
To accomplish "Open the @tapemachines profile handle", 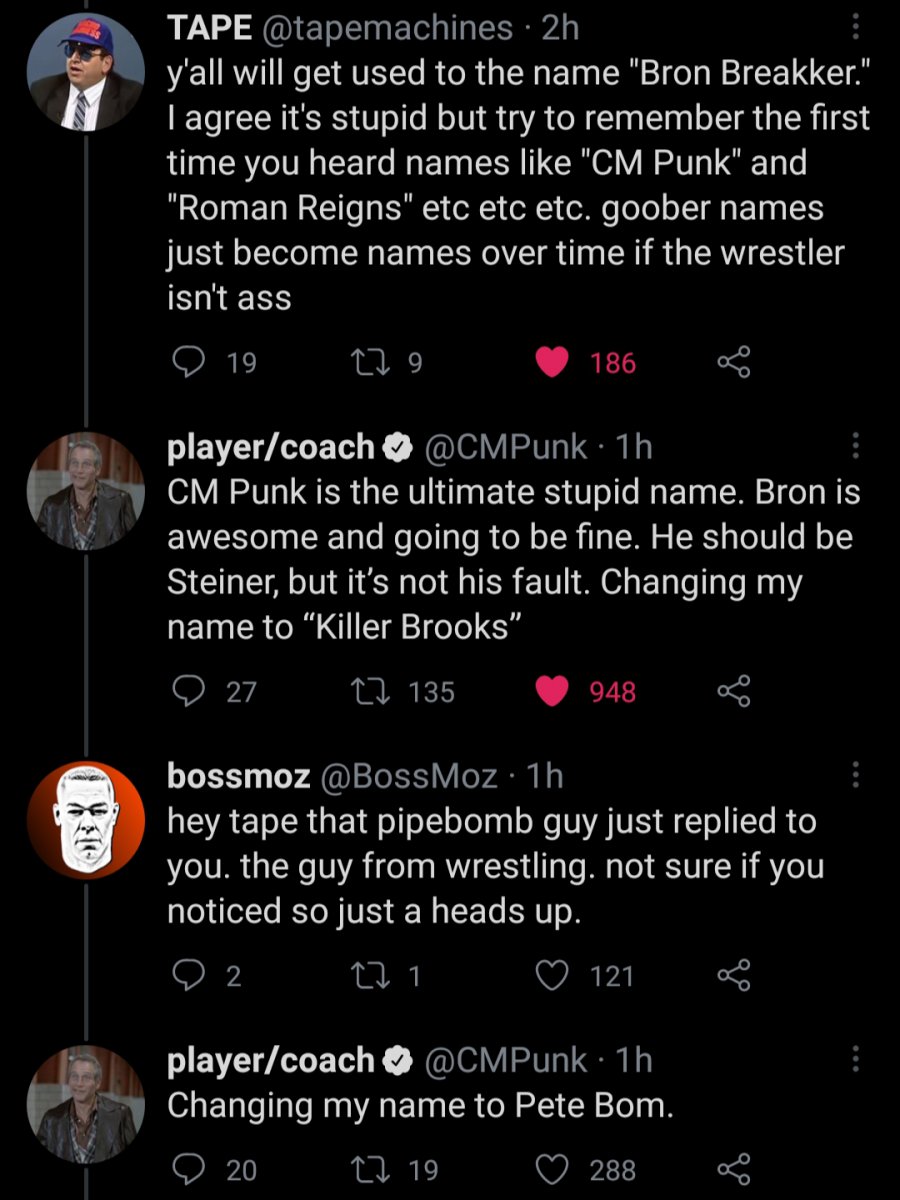I will [x=386, y=28].
